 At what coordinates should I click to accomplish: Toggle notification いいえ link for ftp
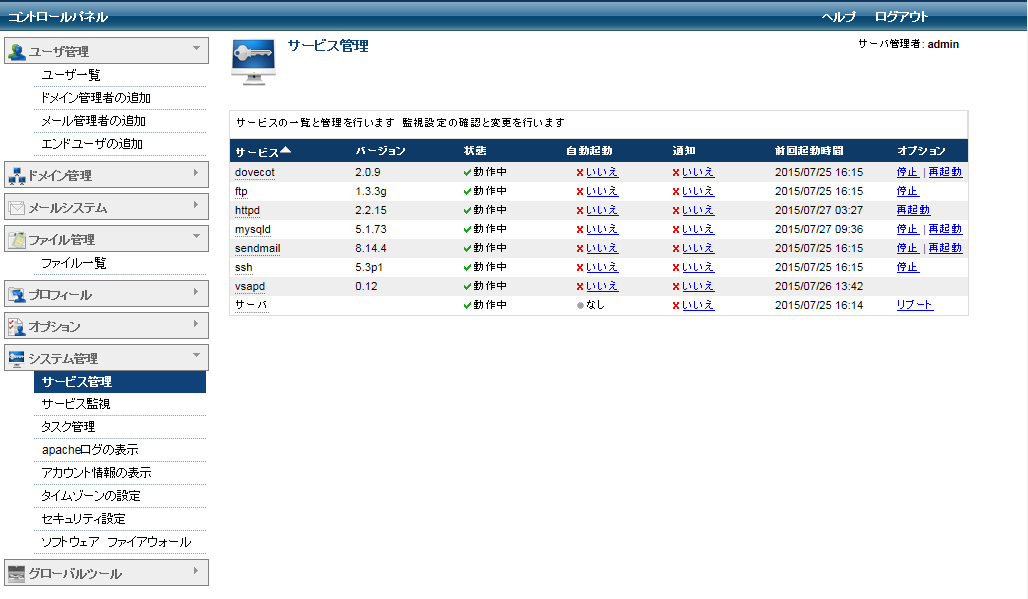coord(698,191)
